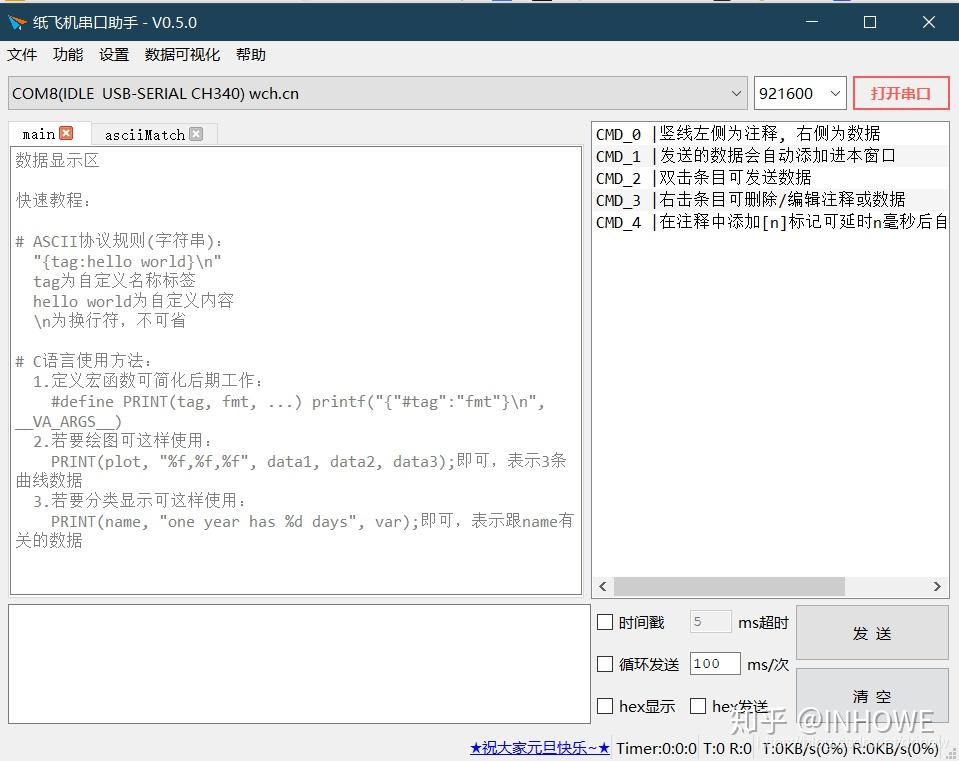Close the asciiMatch tab with its gray x

[196, 134]
